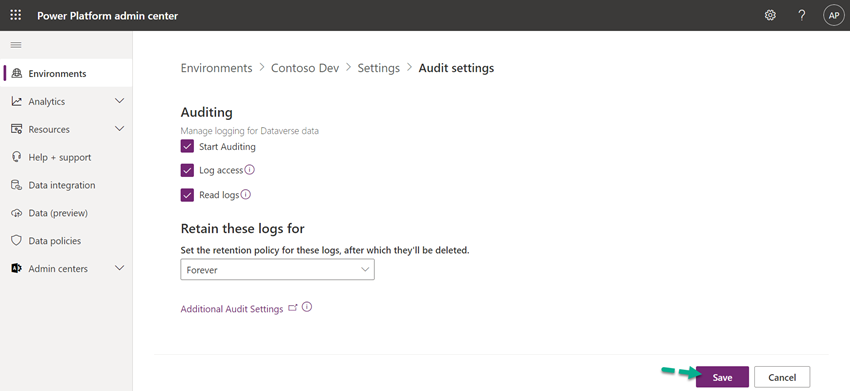The width and height of the screenshot is (850, 391).
Task: Click the Resources sidebar icon
Action: click(x=17, y=129)
